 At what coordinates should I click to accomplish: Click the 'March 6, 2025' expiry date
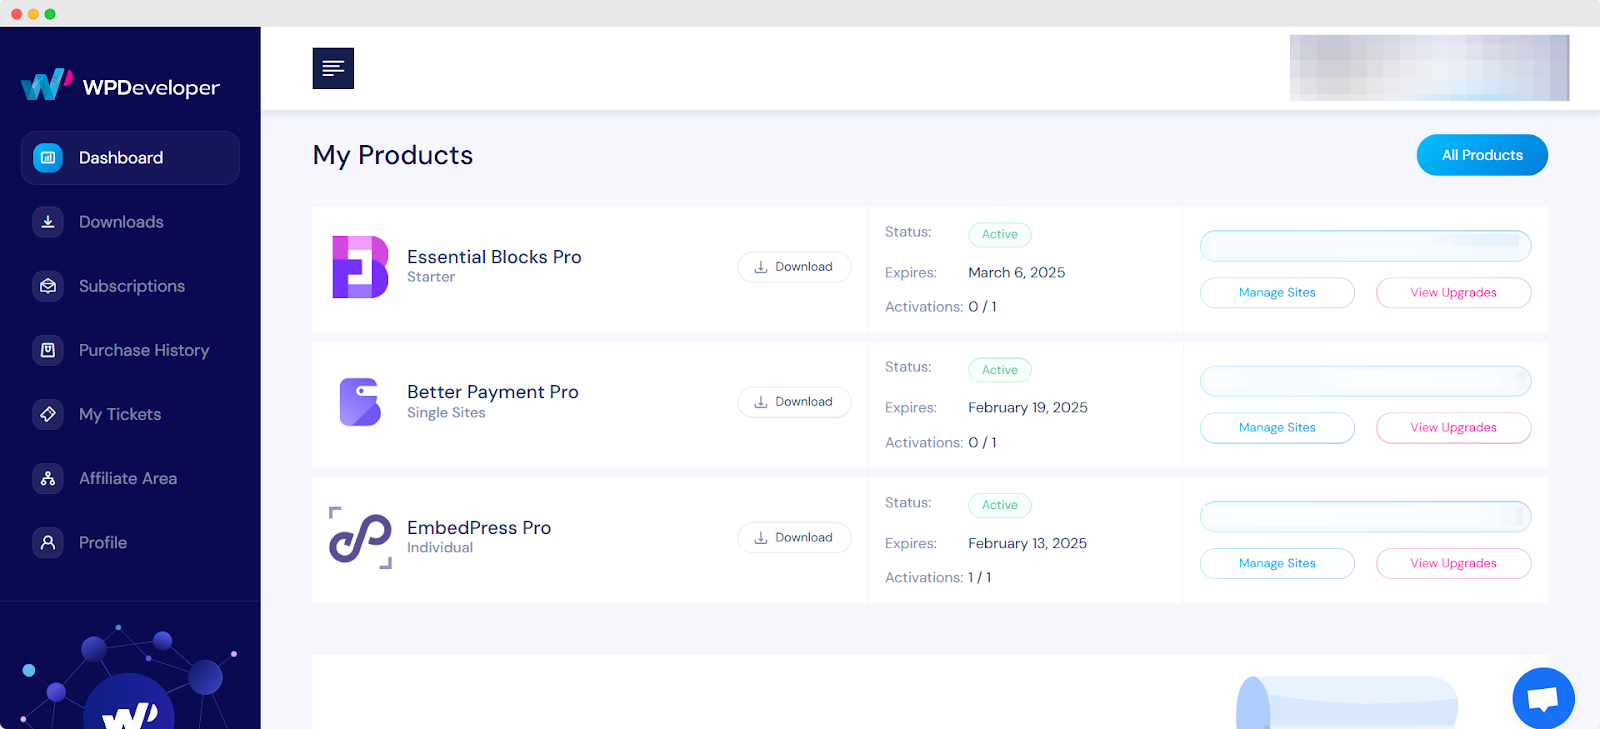[1016, 273]
